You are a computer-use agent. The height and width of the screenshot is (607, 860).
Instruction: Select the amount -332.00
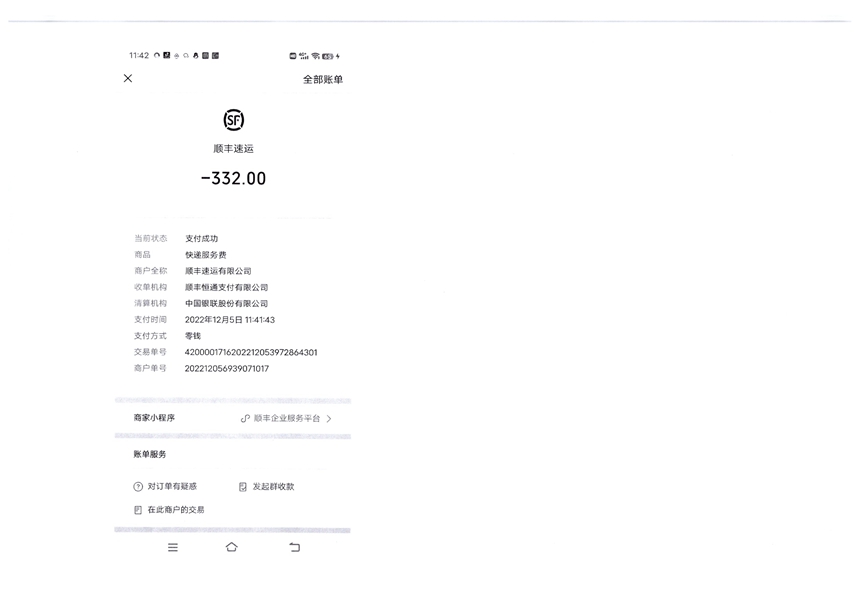234,178
